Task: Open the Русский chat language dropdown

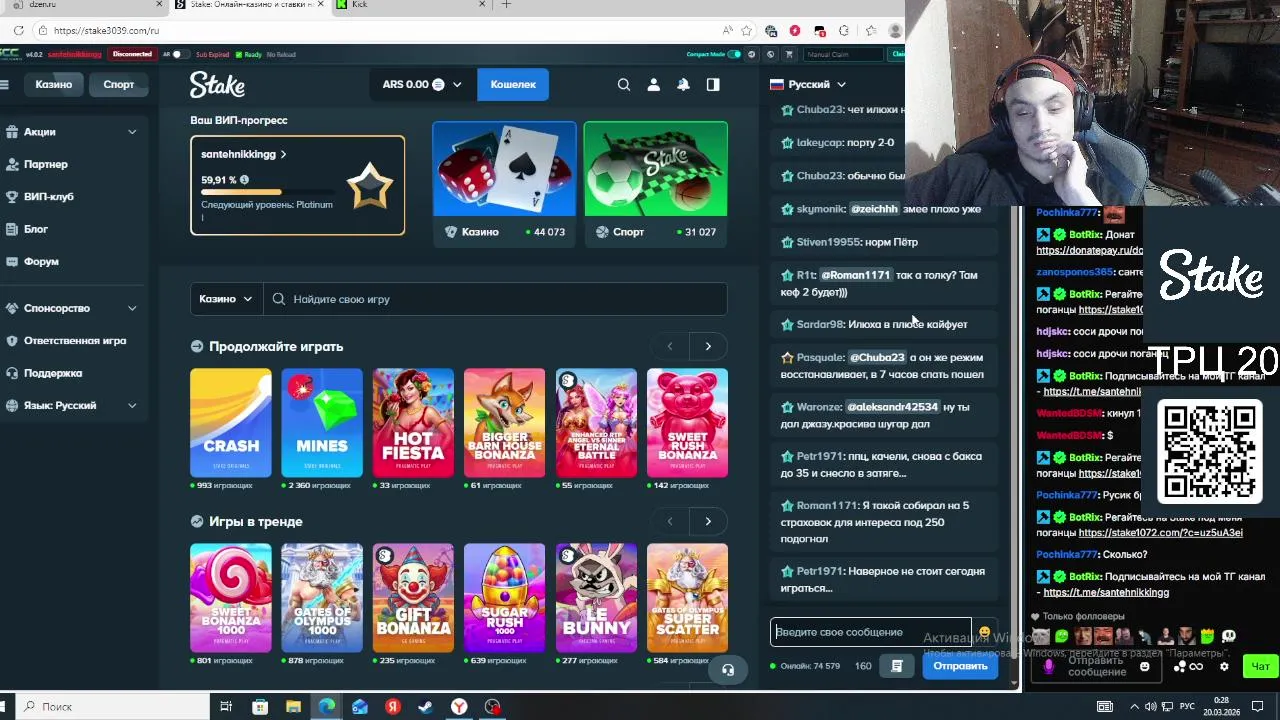Action: [808, 85]
